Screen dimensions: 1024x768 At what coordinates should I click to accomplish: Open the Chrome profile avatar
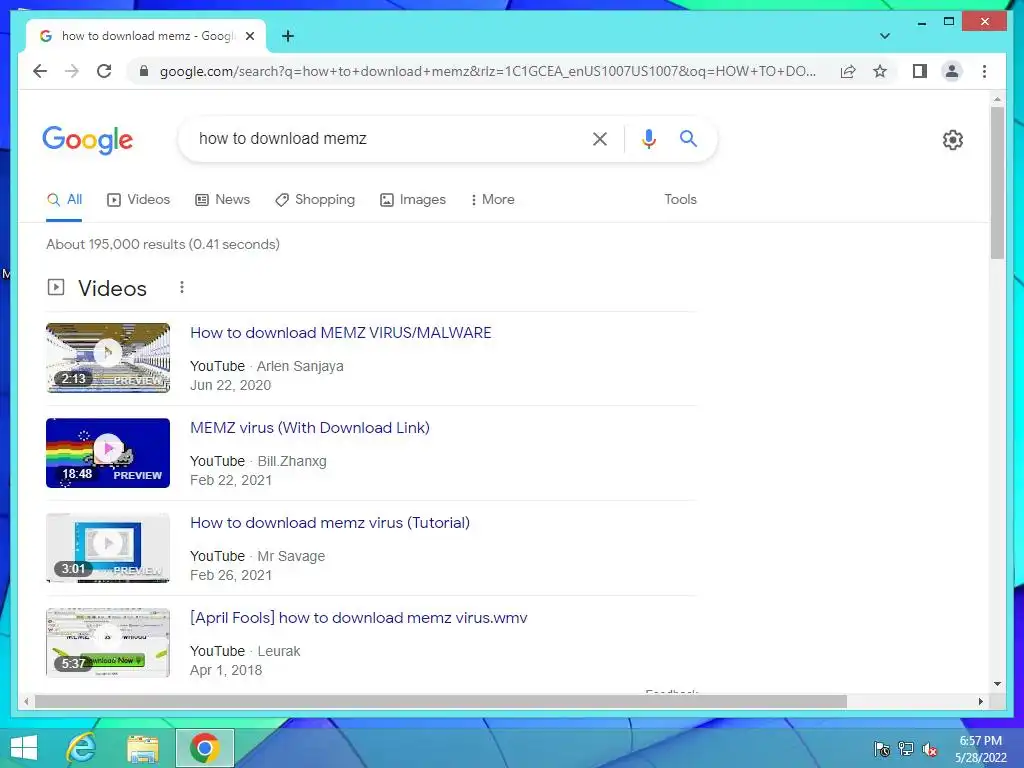tap(952, 71)
